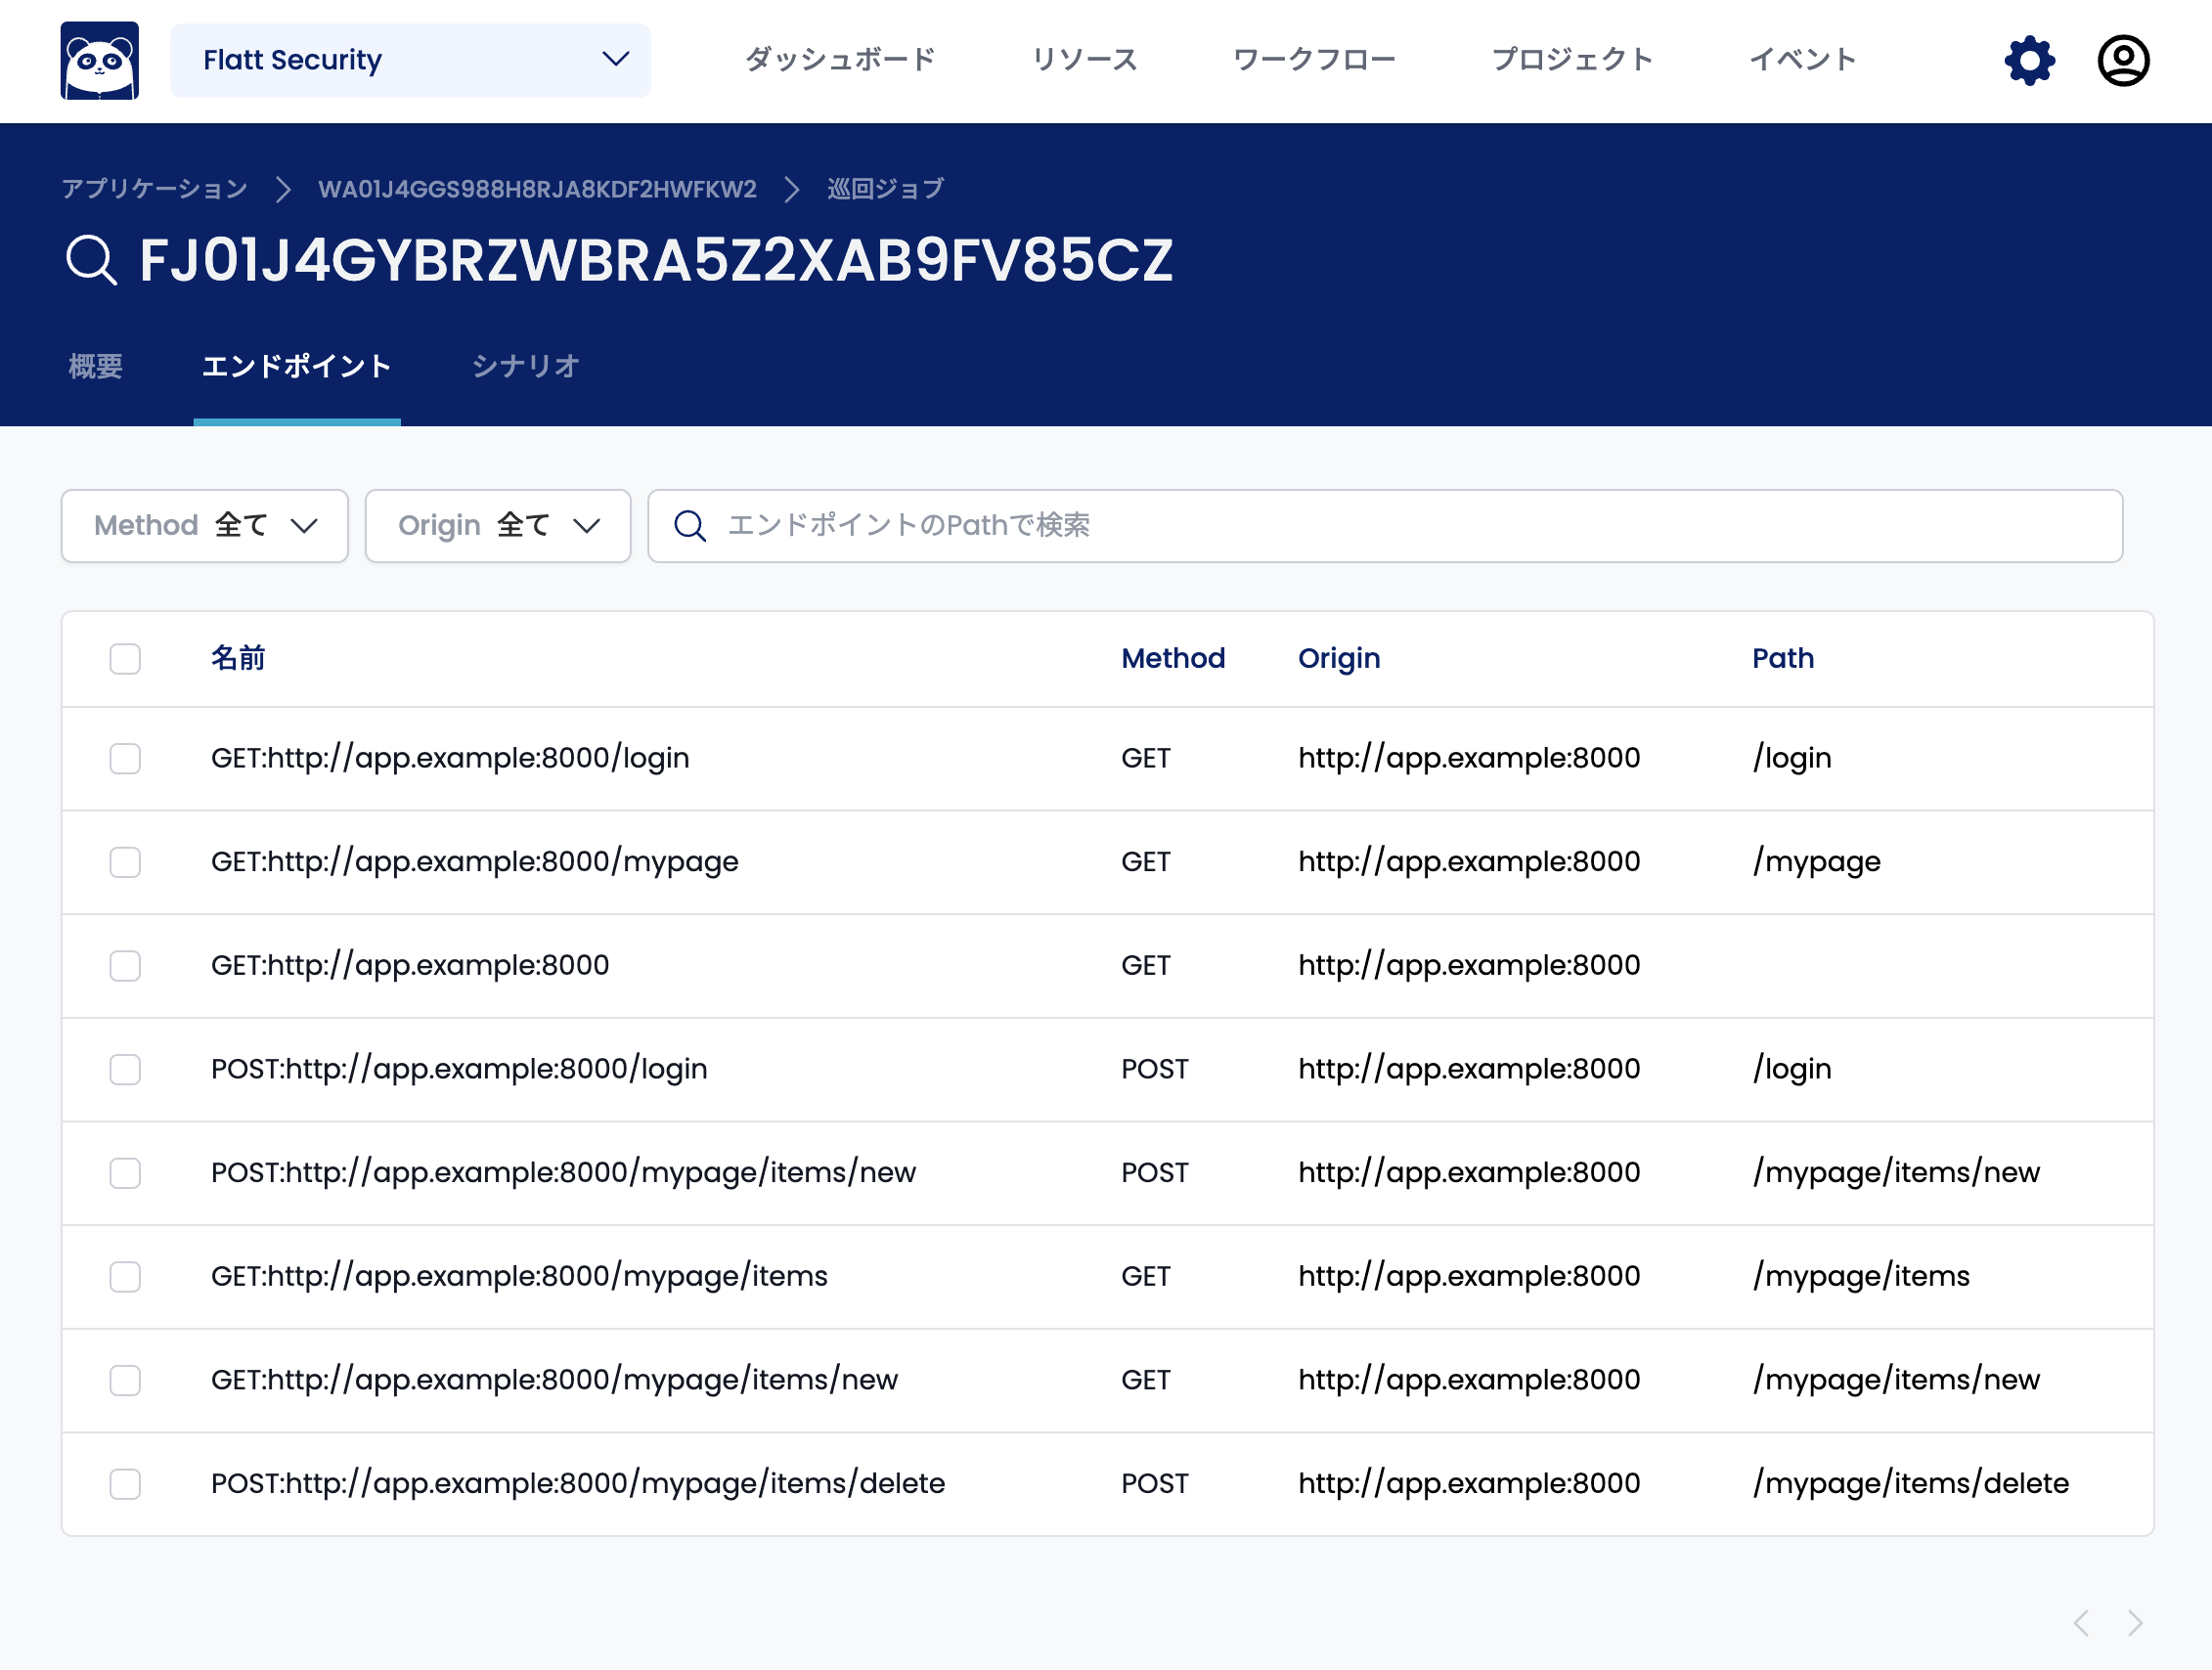Screen dimensions: 2212x1670
Task: Check the GET /login endpoint row checkbox
Action: click(125, 759)
